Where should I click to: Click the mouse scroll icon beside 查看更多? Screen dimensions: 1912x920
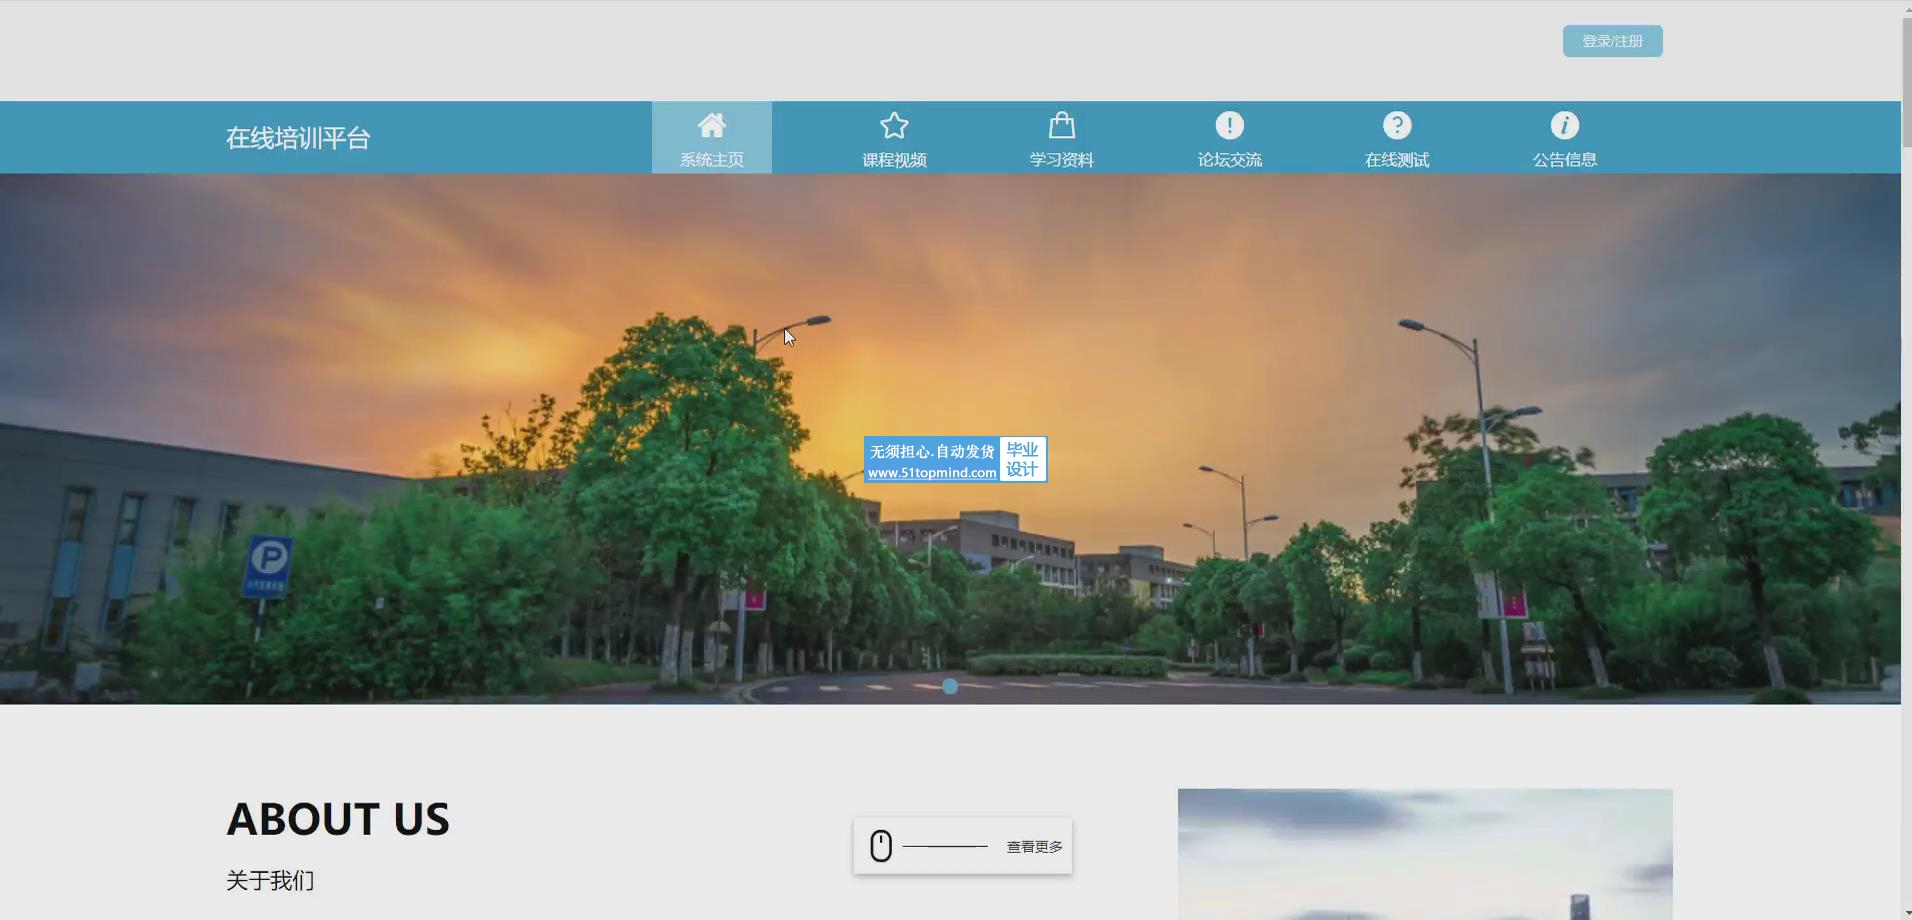pos(881,846)
